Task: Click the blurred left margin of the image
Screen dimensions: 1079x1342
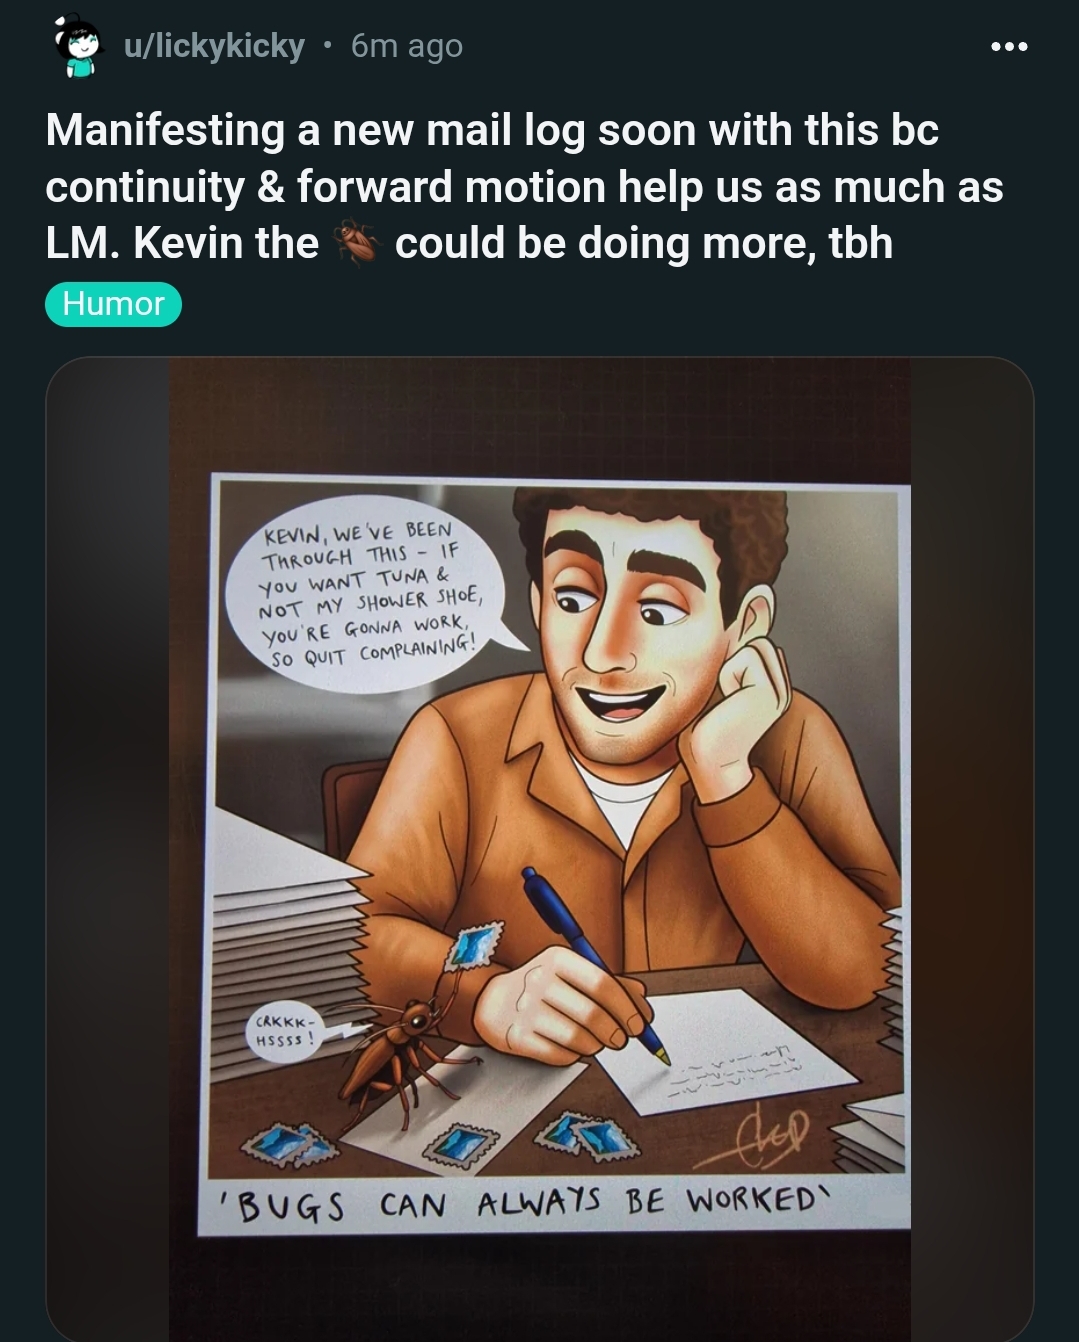Action: (x=108, y=848)
